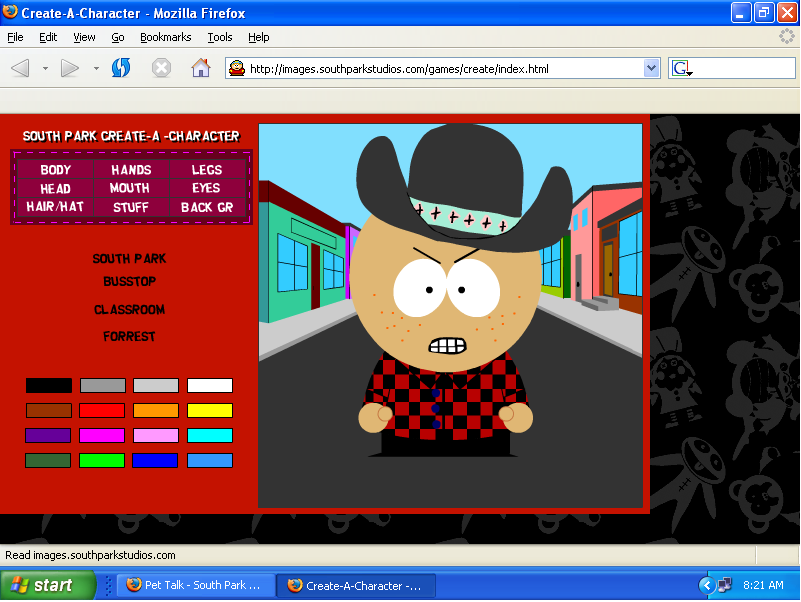This screenshot has width=801, height=602.
Task: Click the Firefox logo in the title bar
Action: tap(9, 12)
